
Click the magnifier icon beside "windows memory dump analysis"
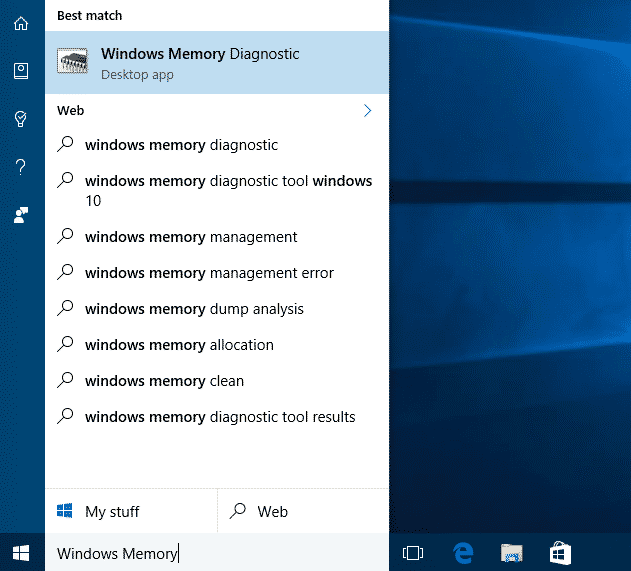click(65, 308)
